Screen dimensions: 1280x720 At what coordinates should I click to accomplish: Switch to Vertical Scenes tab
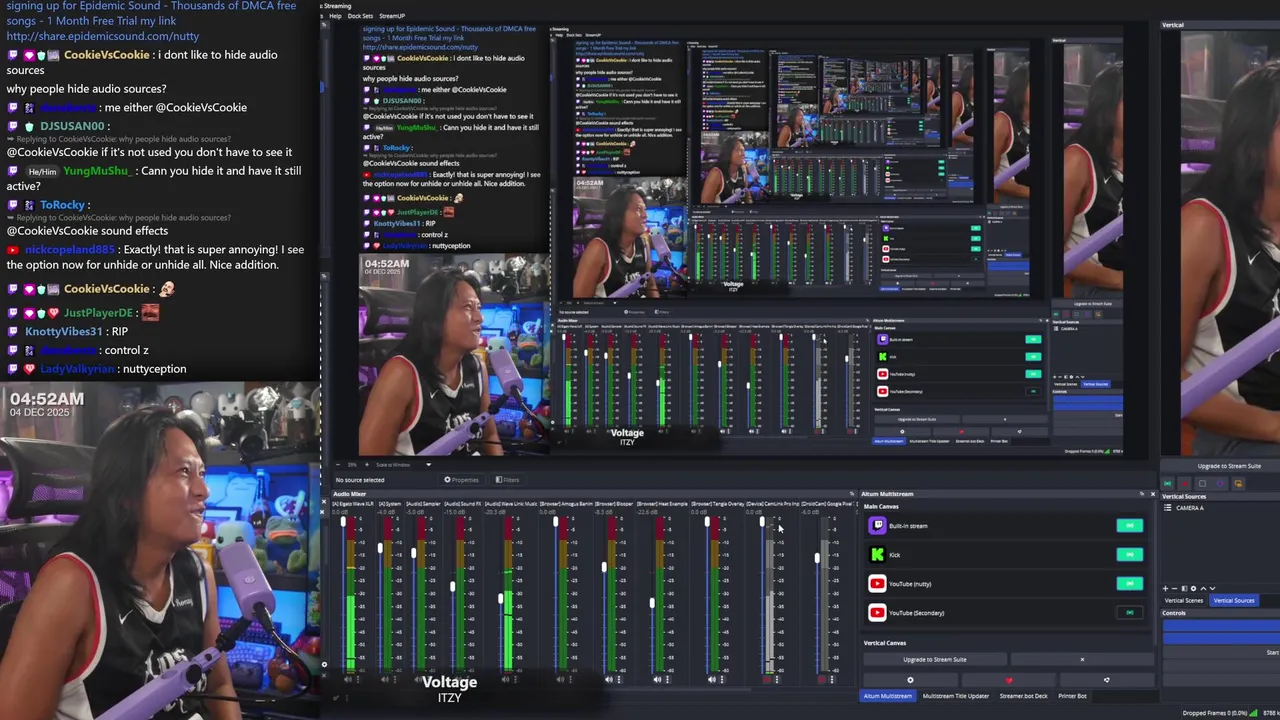point(1184,600)
